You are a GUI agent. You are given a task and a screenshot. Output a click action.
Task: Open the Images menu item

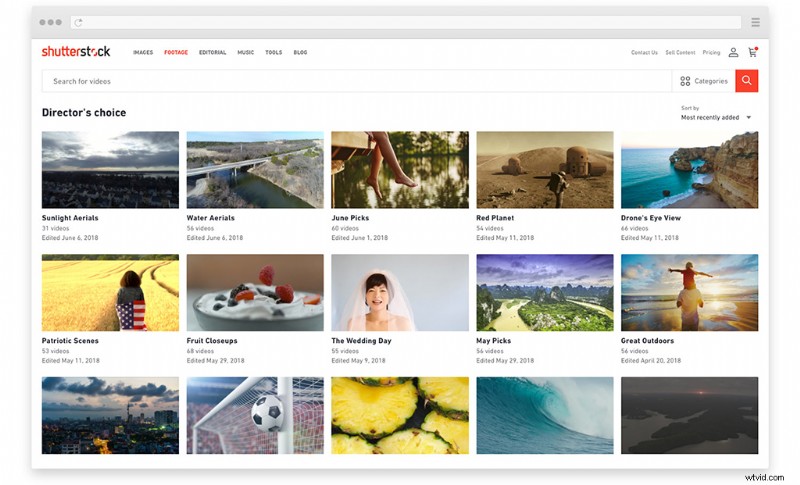pos(143,53)
